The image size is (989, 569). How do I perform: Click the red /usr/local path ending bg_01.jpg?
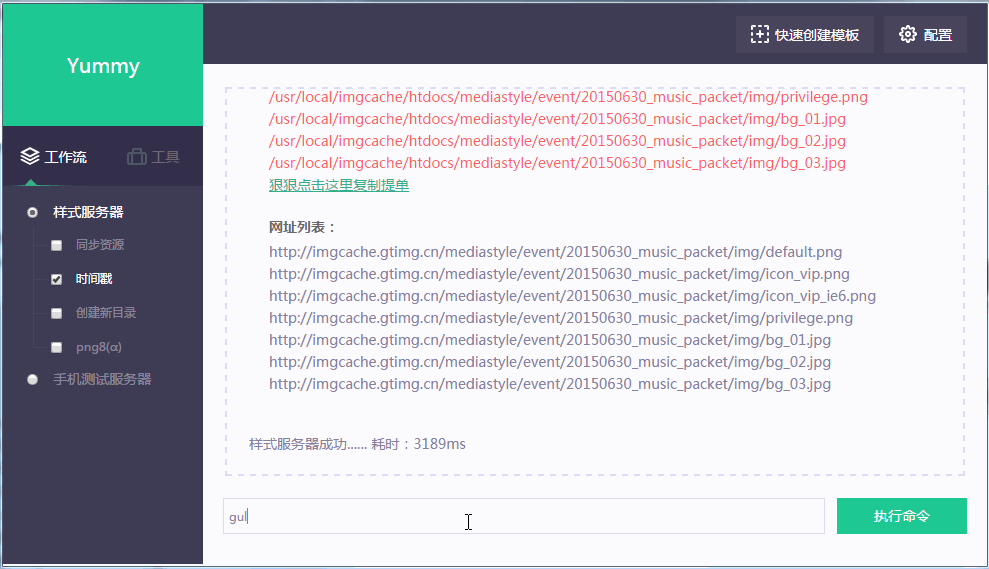pos(558,119)
